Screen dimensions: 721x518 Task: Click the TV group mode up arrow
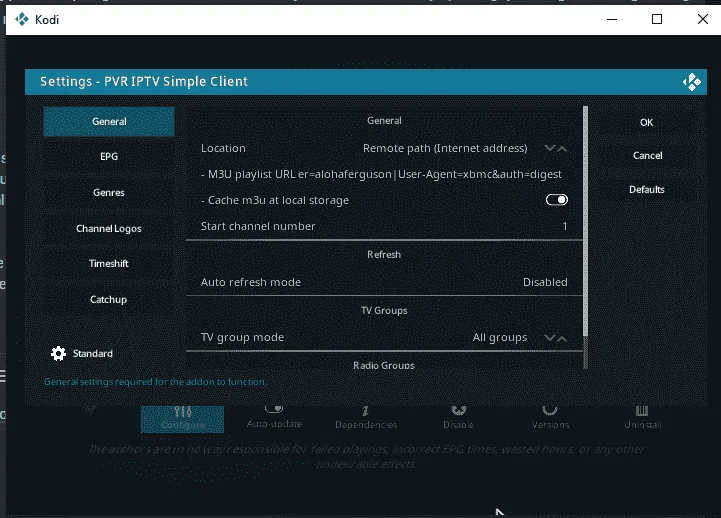[562, 338]
